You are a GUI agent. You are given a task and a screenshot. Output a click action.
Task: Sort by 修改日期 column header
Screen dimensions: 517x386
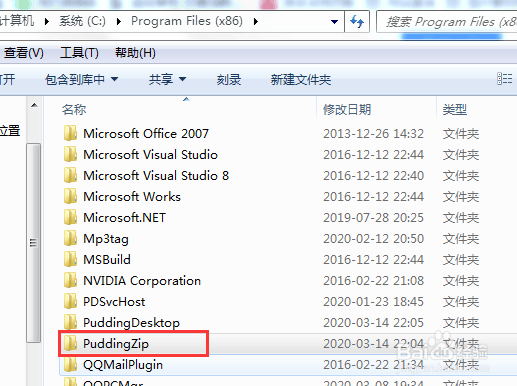click(347, 109)
